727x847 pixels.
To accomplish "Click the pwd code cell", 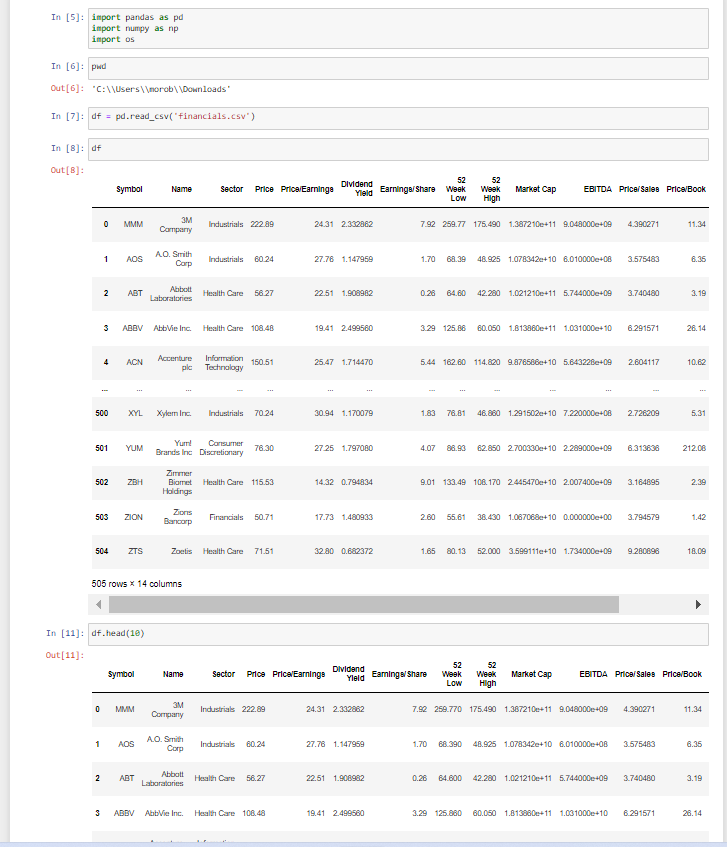I will [398, 69].
